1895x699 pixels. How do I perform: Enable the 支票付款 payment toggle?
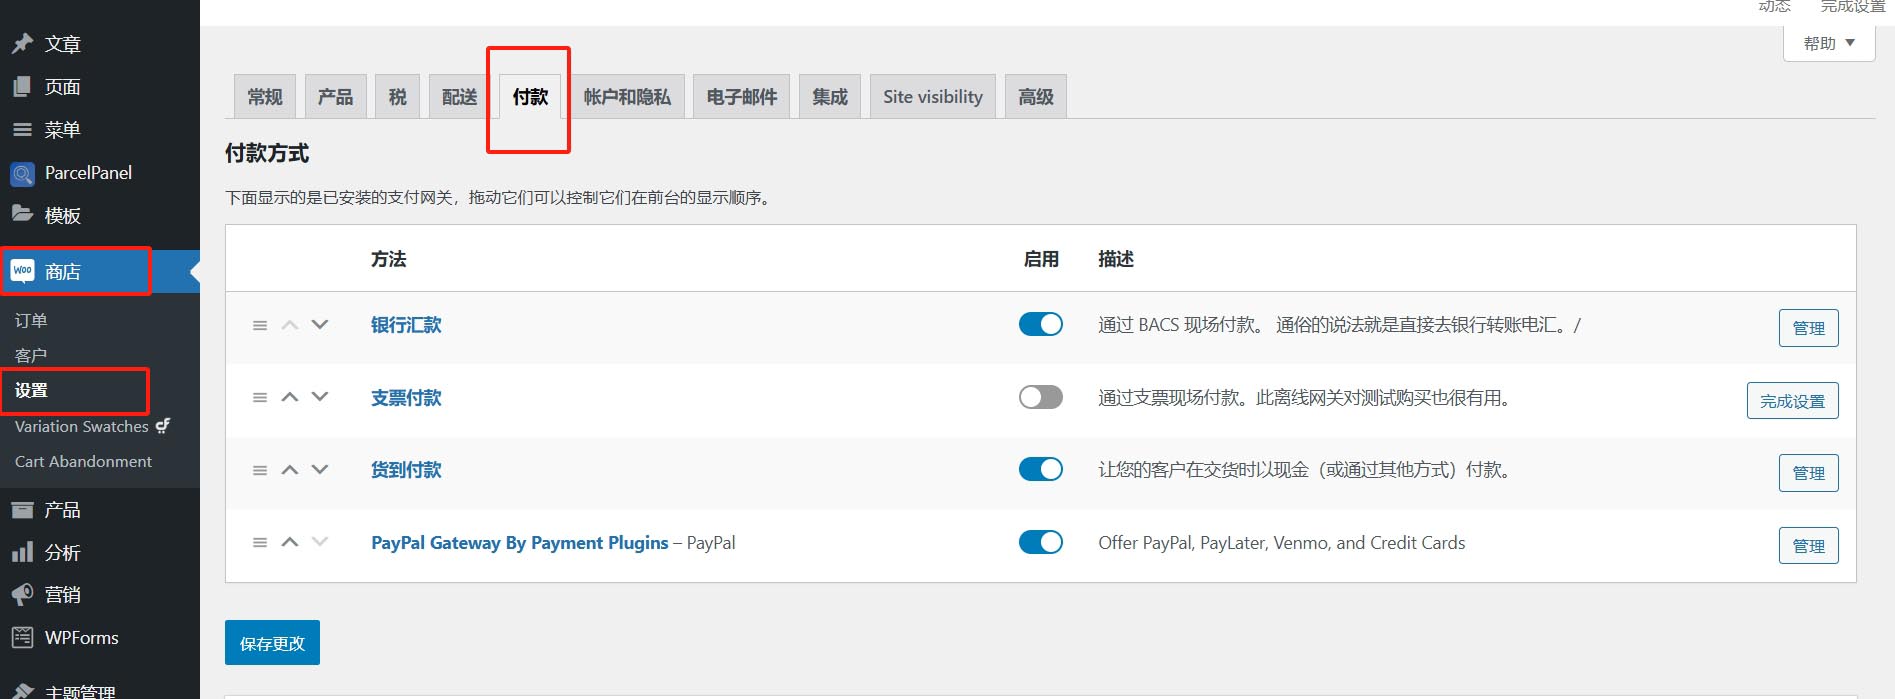[x=1040, y=397]
